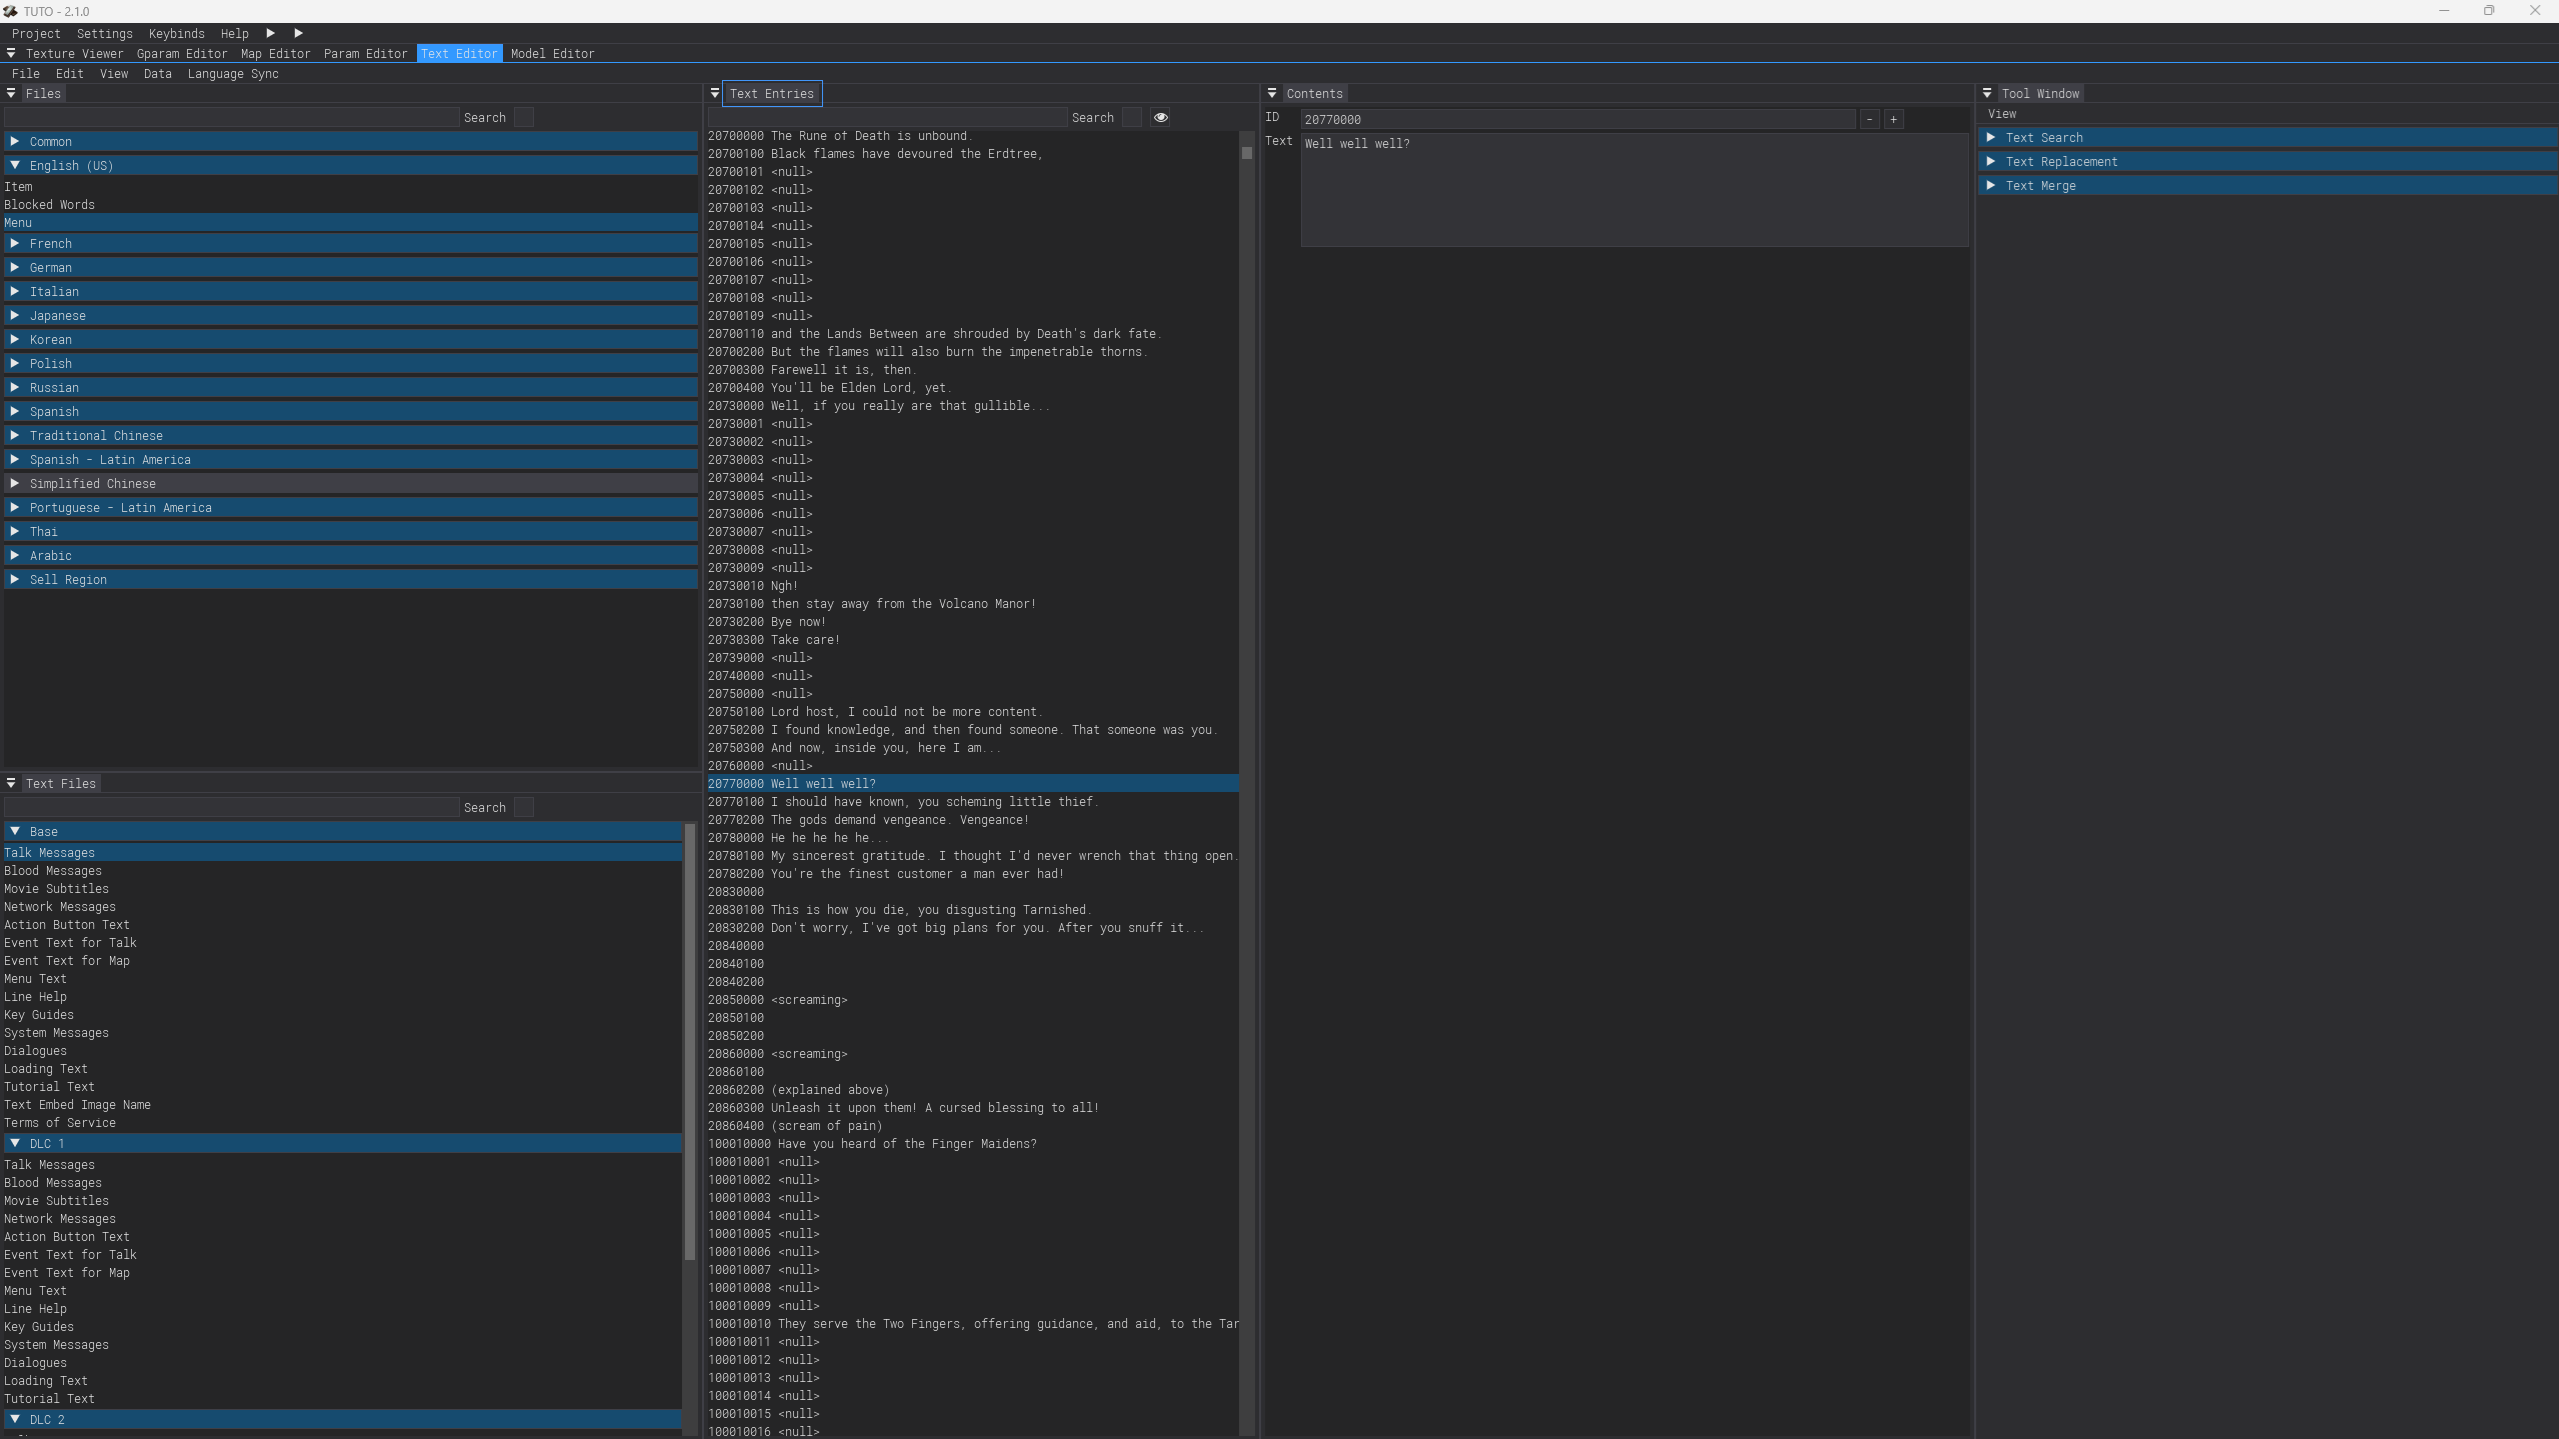
Task: Select entry 20730300 'Take care!'
Action: click(972, 640)
